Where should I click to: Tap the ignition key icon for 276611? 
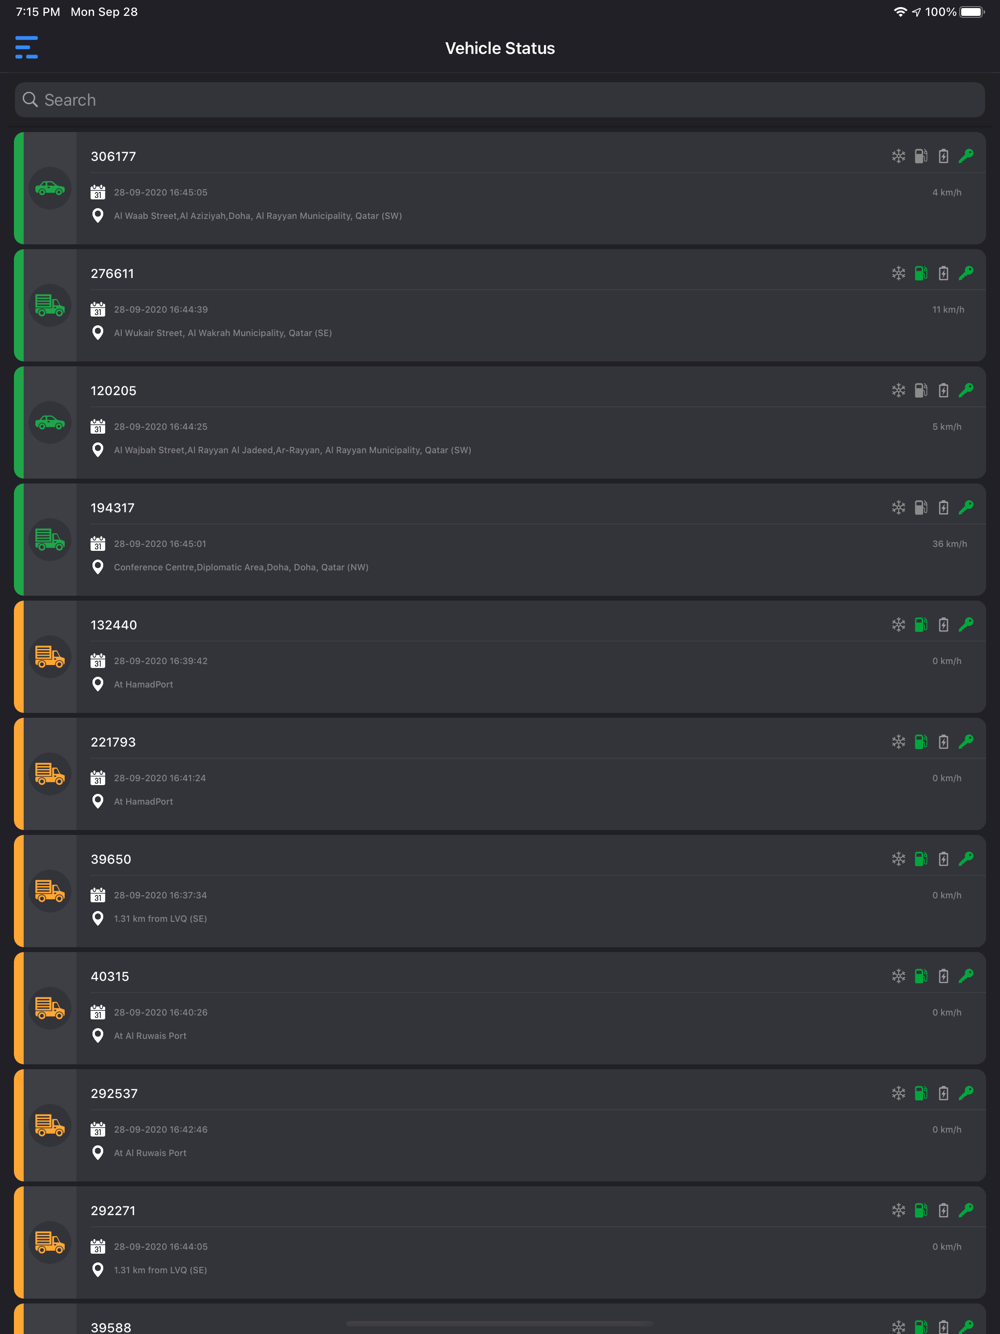(x=966, y=273)
